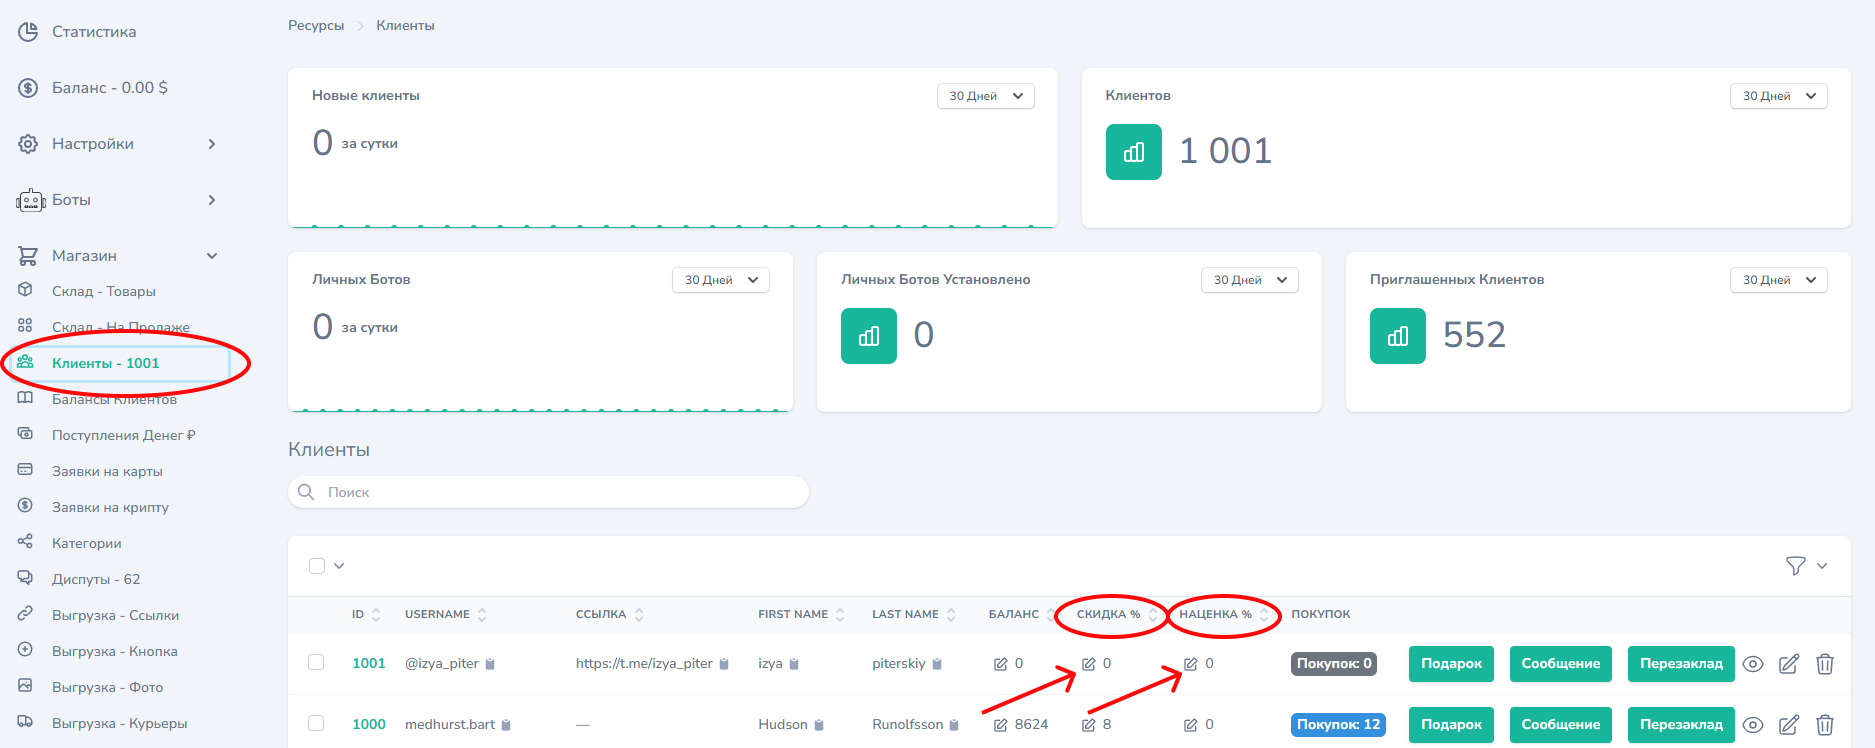Edit client 1001 with the pencil icon
1875x748 pixels.
coord(1789,664)
